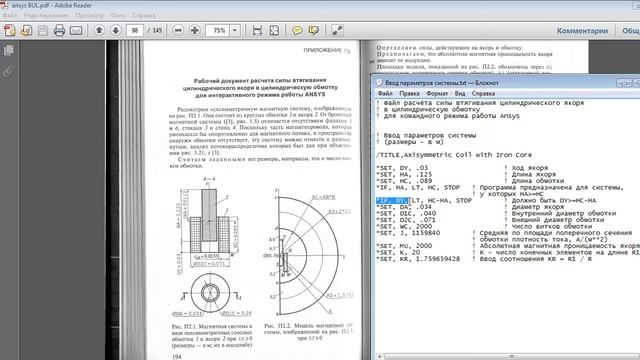
Task: Click page number 194 at PDF page bottom
Action: pyautogui.click(x=176, y=357)
